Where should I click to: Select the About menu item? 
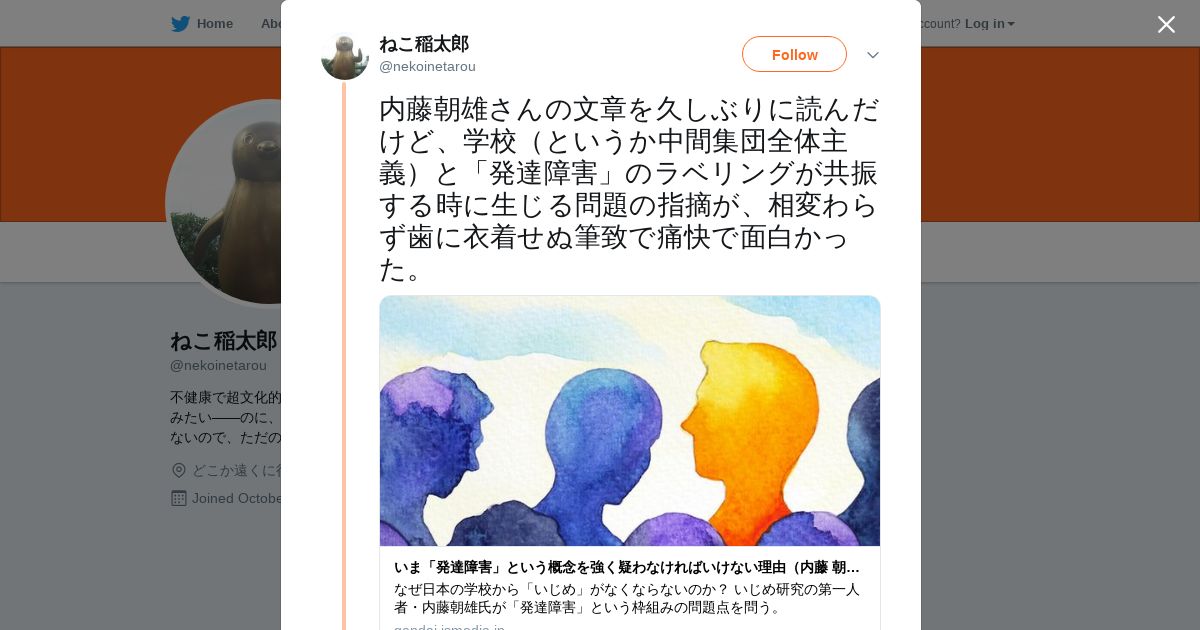pos(271,23)
